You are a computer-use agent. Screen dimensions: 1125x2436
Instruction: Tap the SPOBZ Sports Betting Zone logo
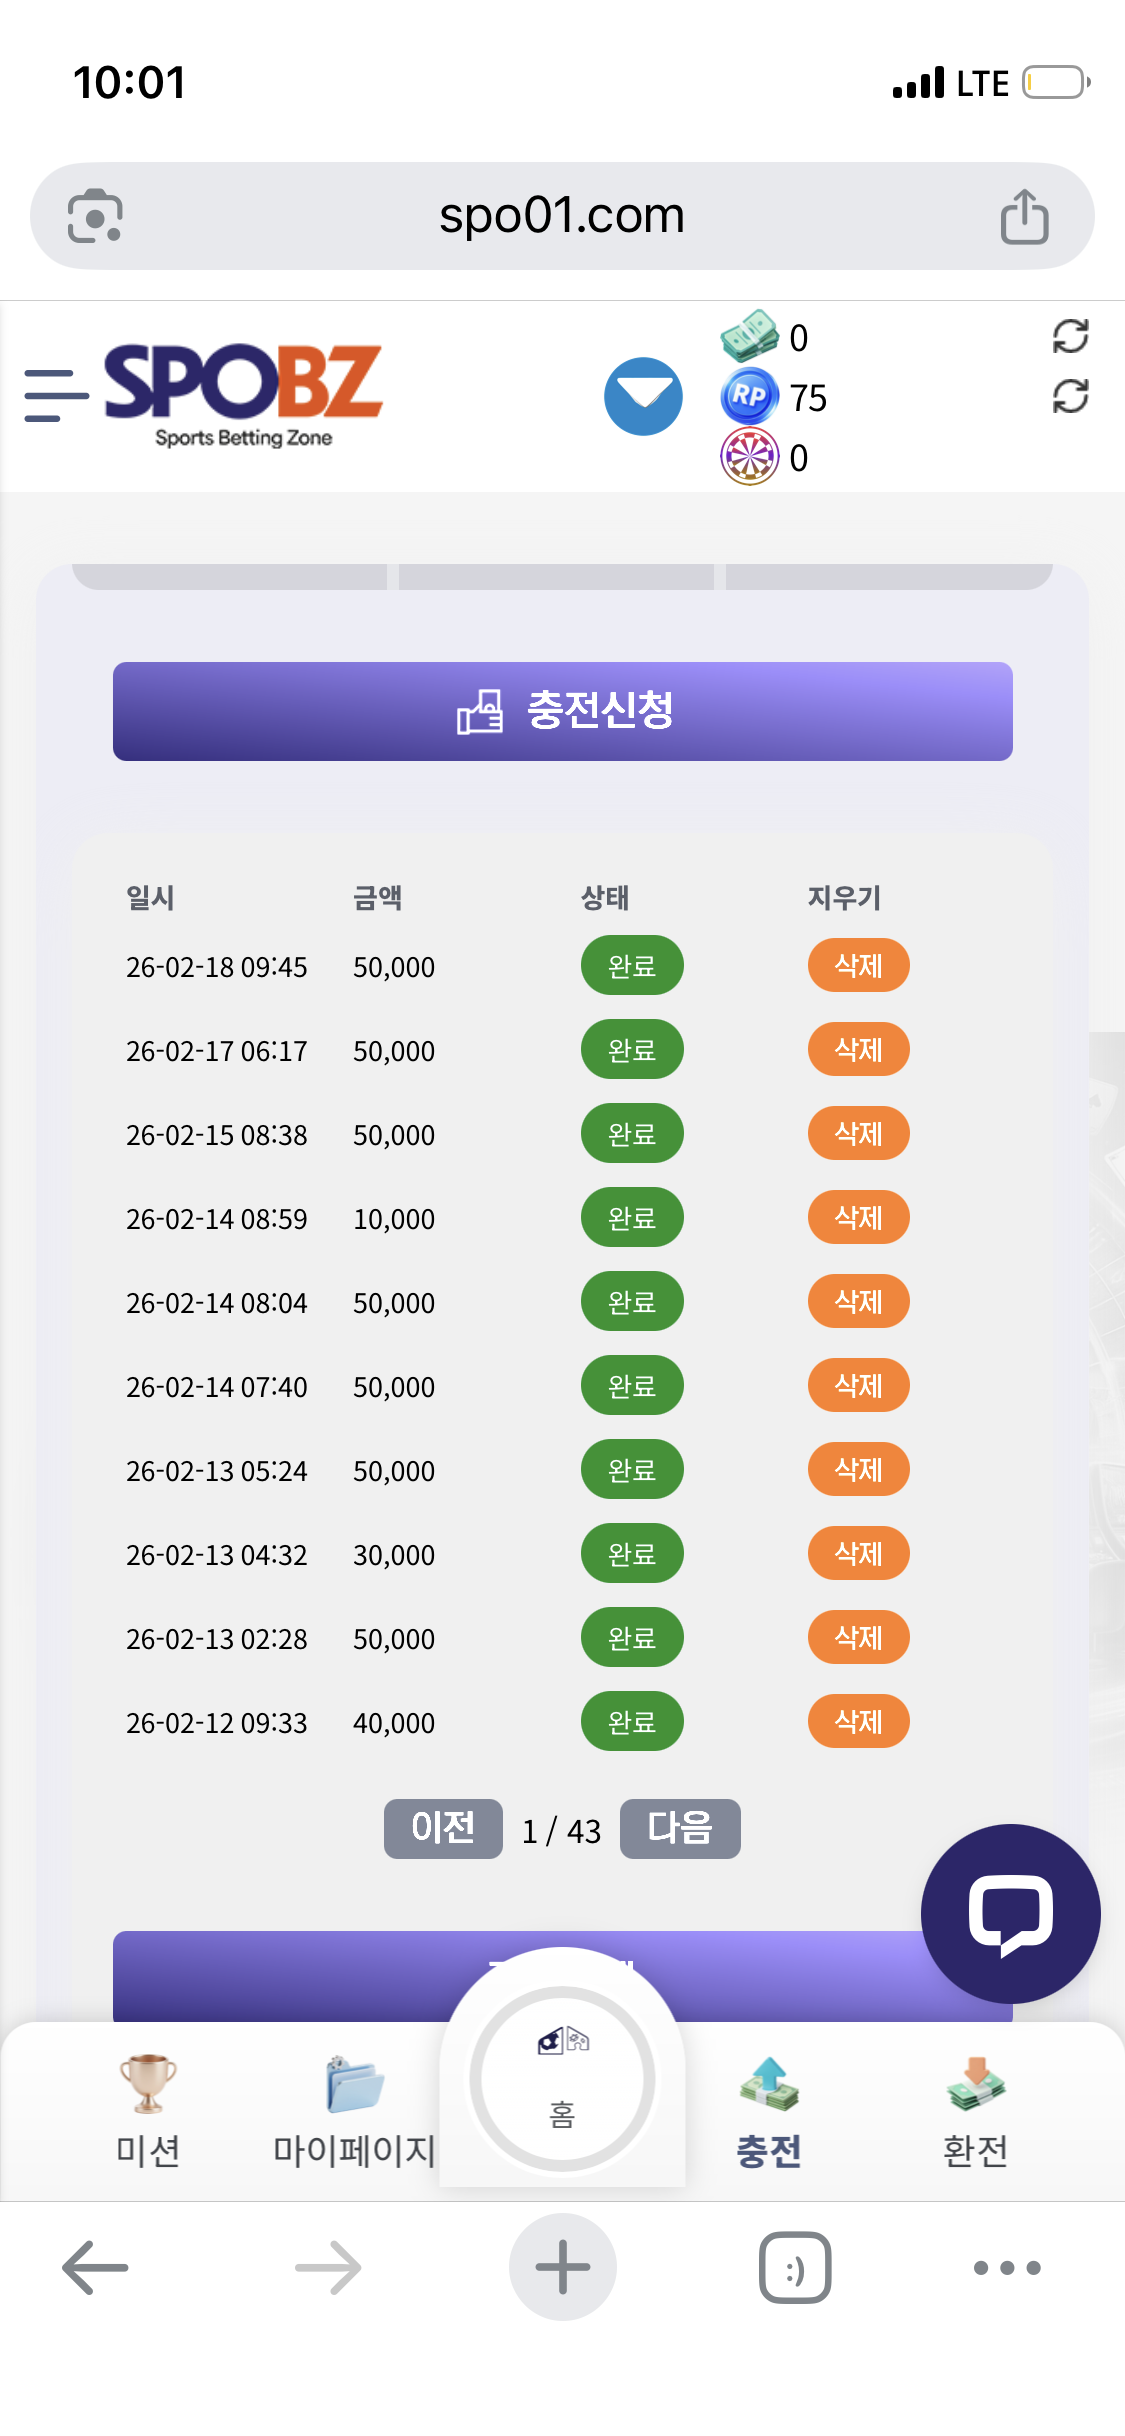coord(243,394)
